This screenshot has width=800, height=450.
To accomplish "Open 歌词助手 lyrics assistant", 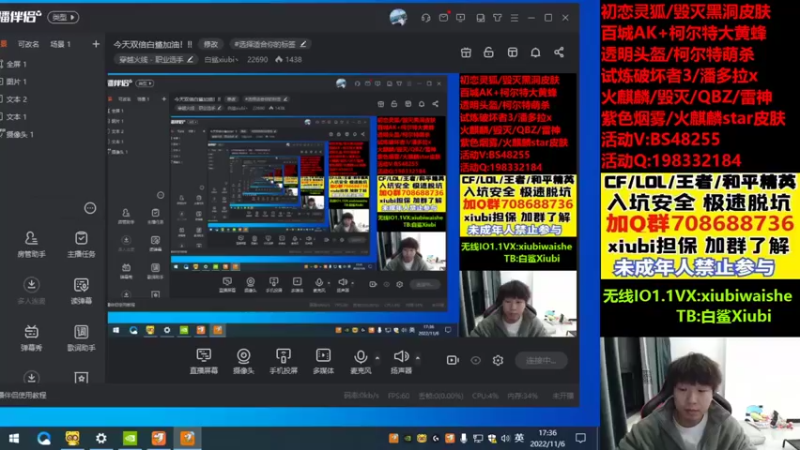I will 81,338.
